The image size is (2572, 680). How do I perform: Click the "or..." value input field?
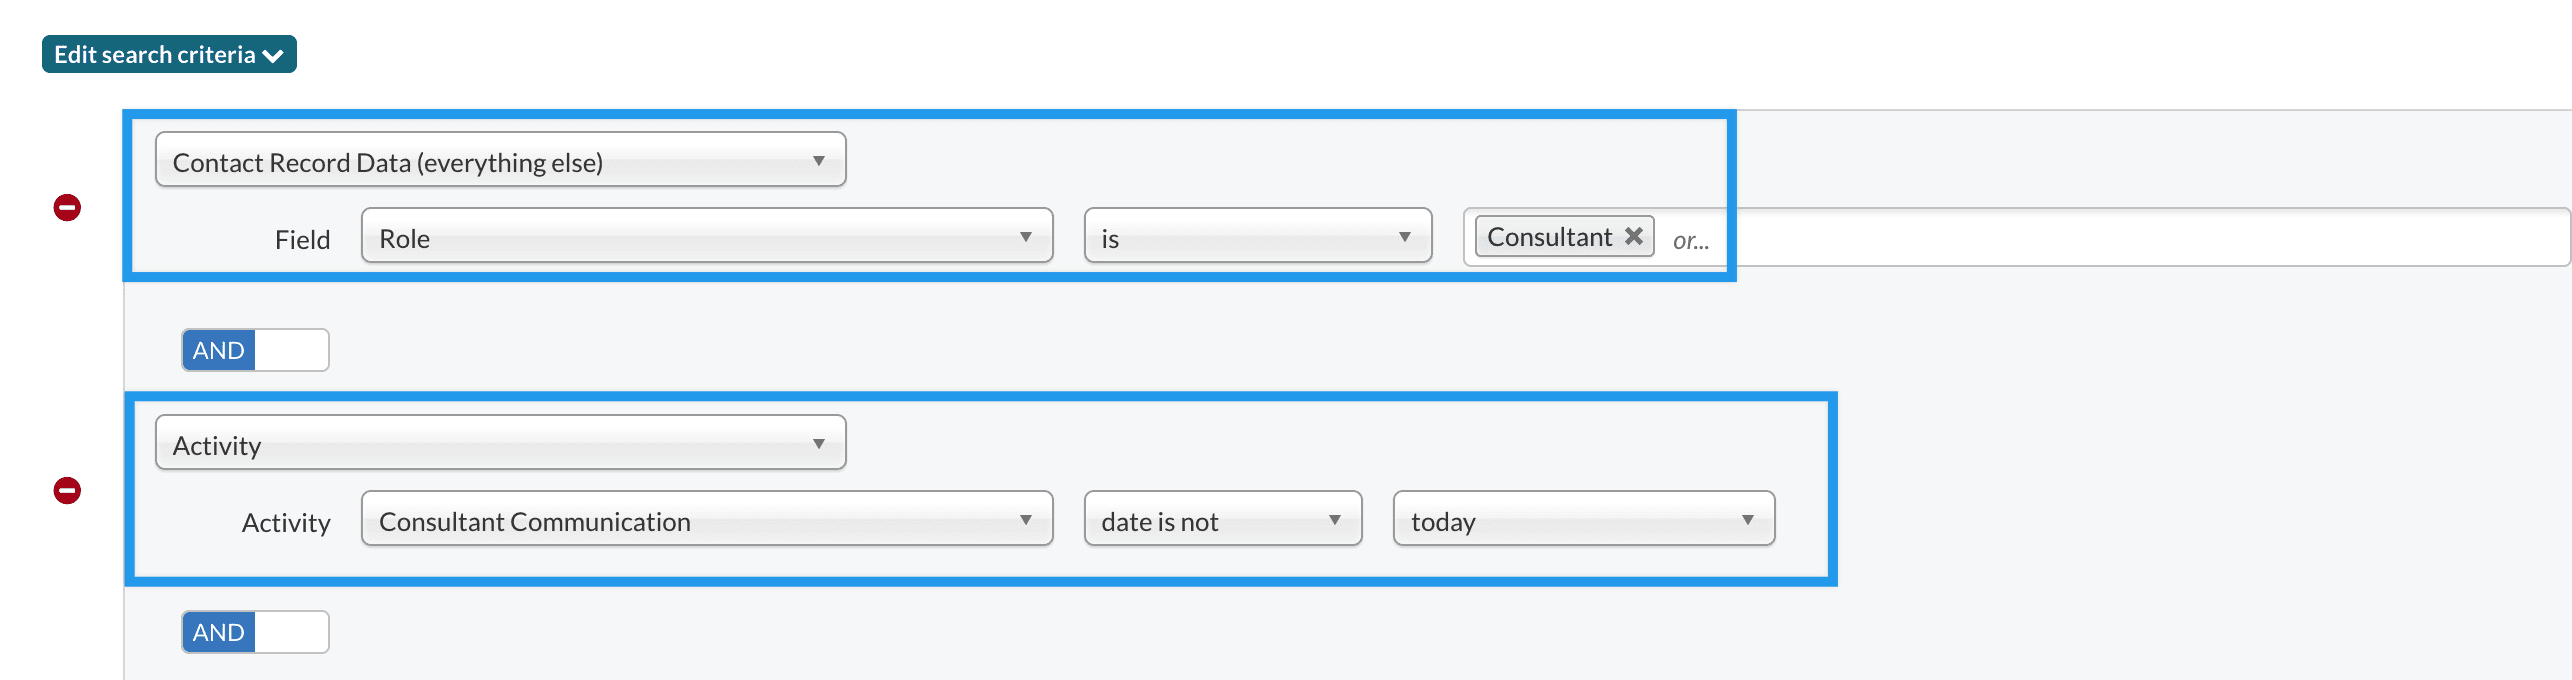point(2100,238)
